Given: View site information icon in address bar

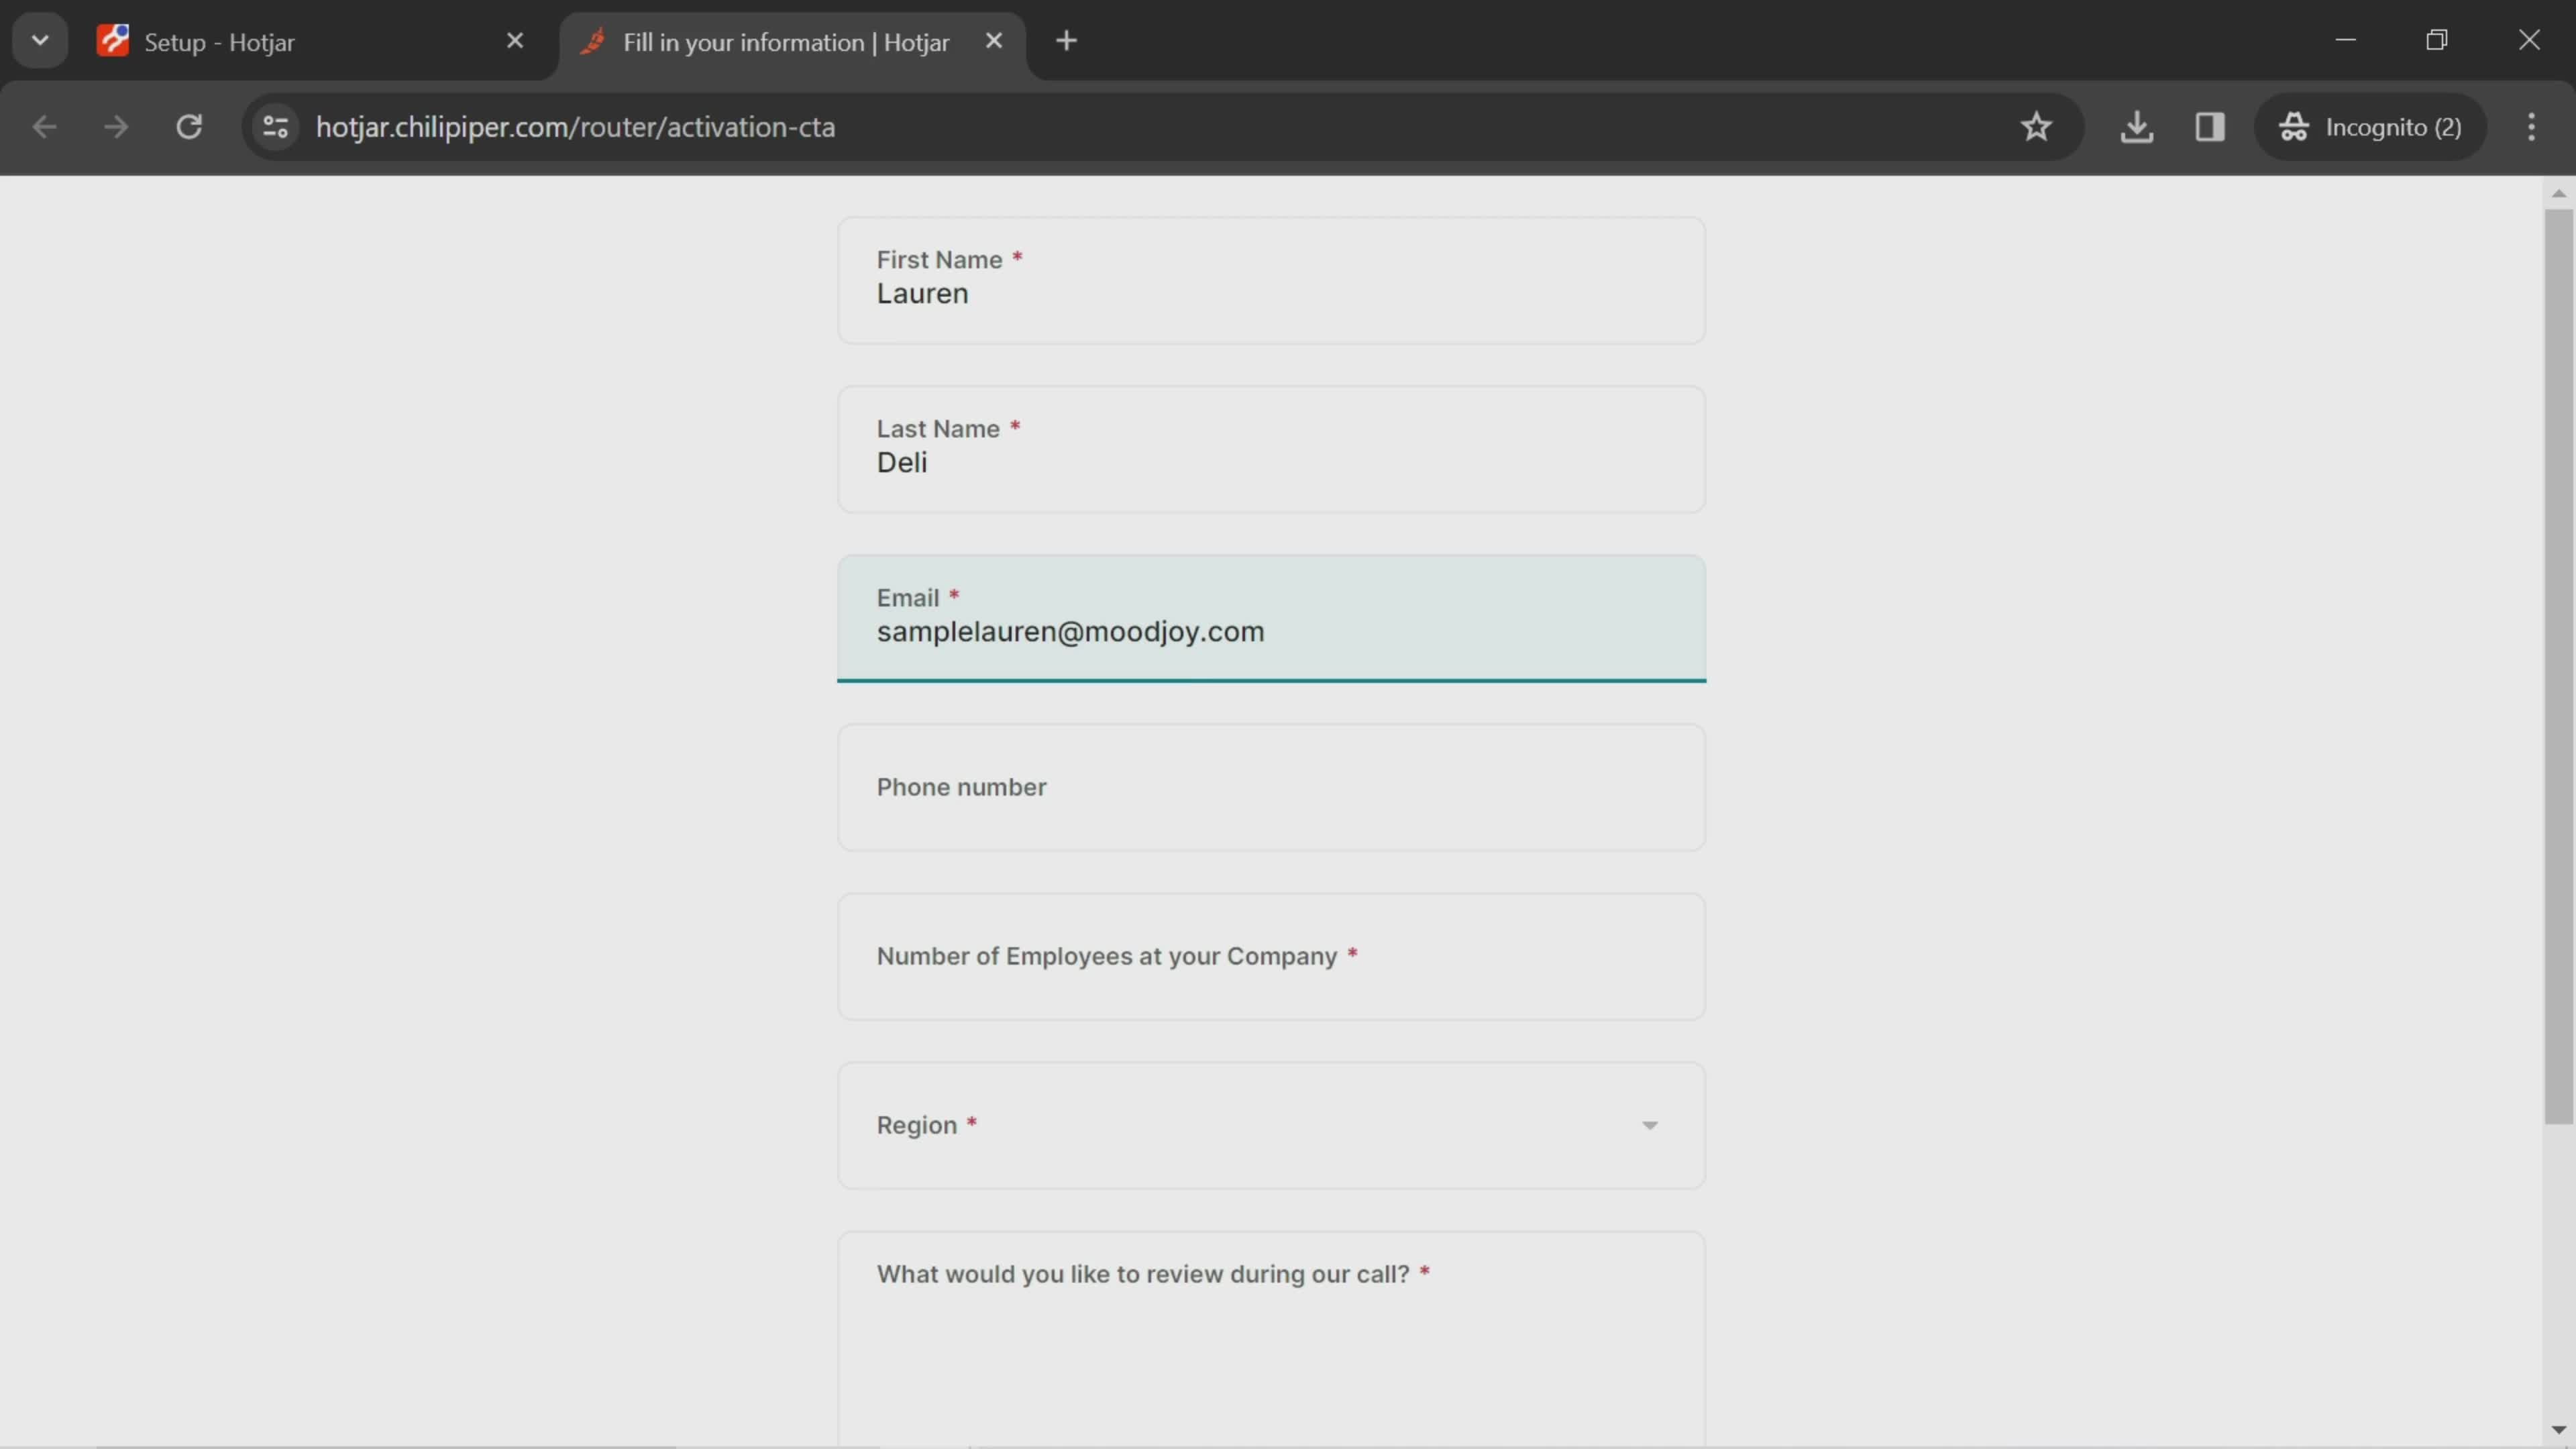Looking at the screenshot, I should coord(275,127).
